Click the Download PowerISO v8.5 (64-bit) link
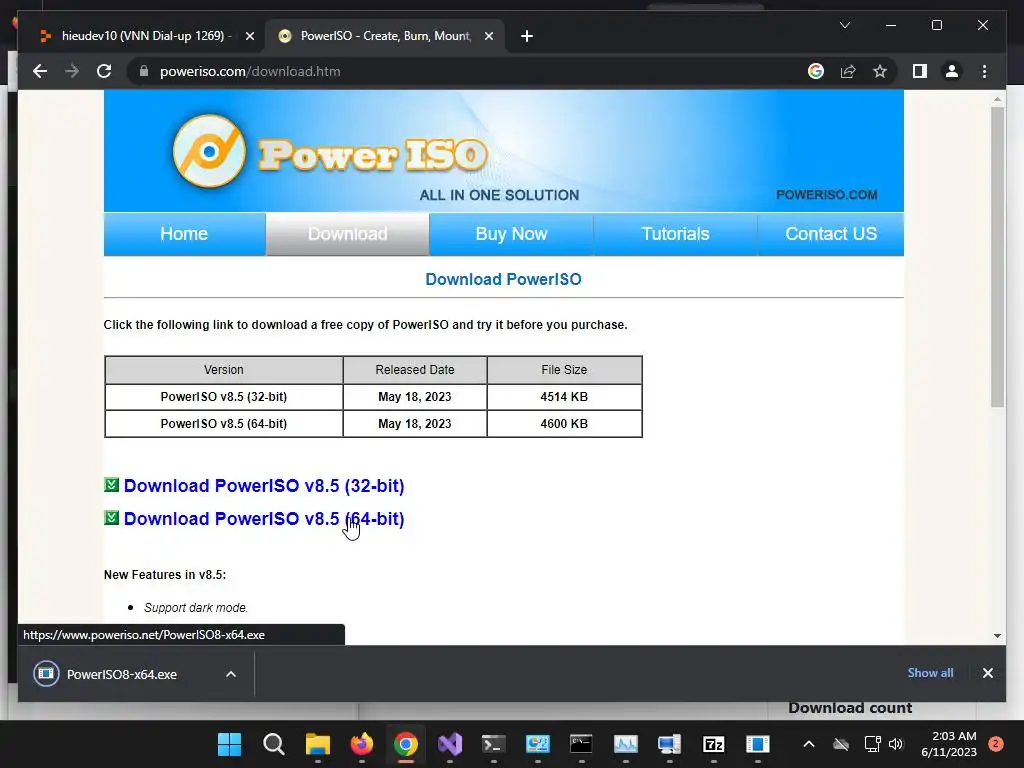The image size is (1024, 768). (264, 519)
